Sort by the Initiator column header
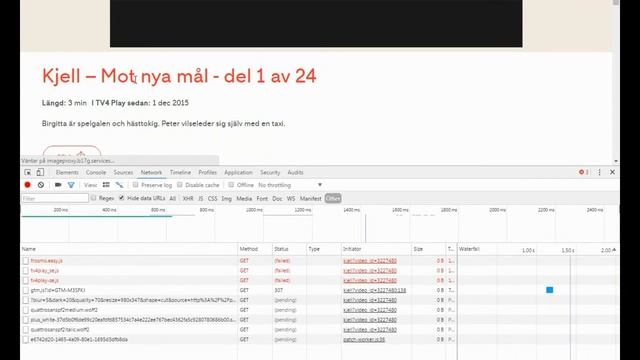640x360 pixels. tap(377, 249)
